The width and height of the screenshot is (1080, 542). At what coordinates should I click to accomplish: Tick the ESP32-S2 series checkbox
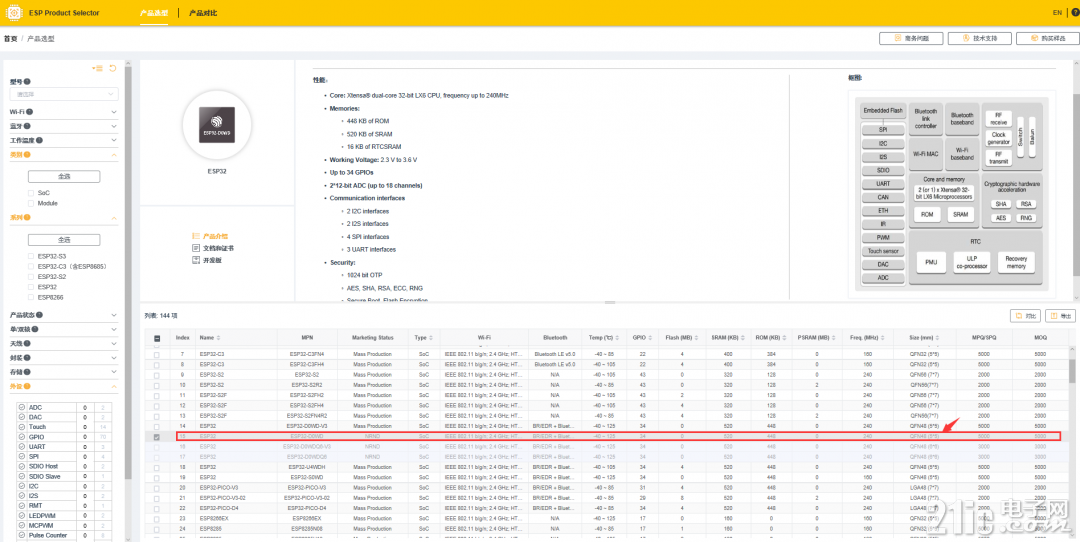click(31, 276)
